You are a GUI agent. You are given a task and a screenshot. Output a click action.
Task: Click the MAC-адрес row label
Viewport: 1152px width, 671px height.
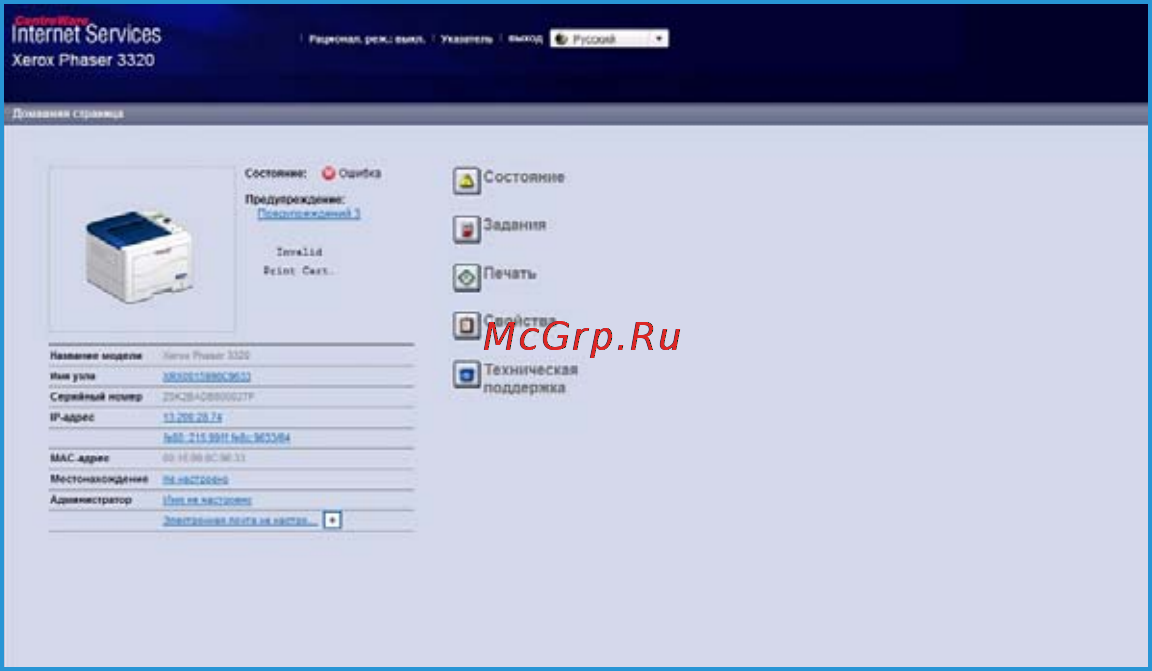pyautogui.click(x=79, y=459)
